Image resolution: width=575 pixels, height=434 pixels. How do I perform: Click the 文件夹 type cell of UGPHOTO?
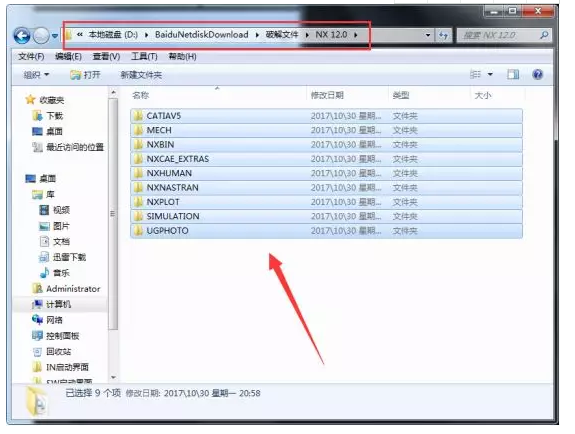pos(405,231)
